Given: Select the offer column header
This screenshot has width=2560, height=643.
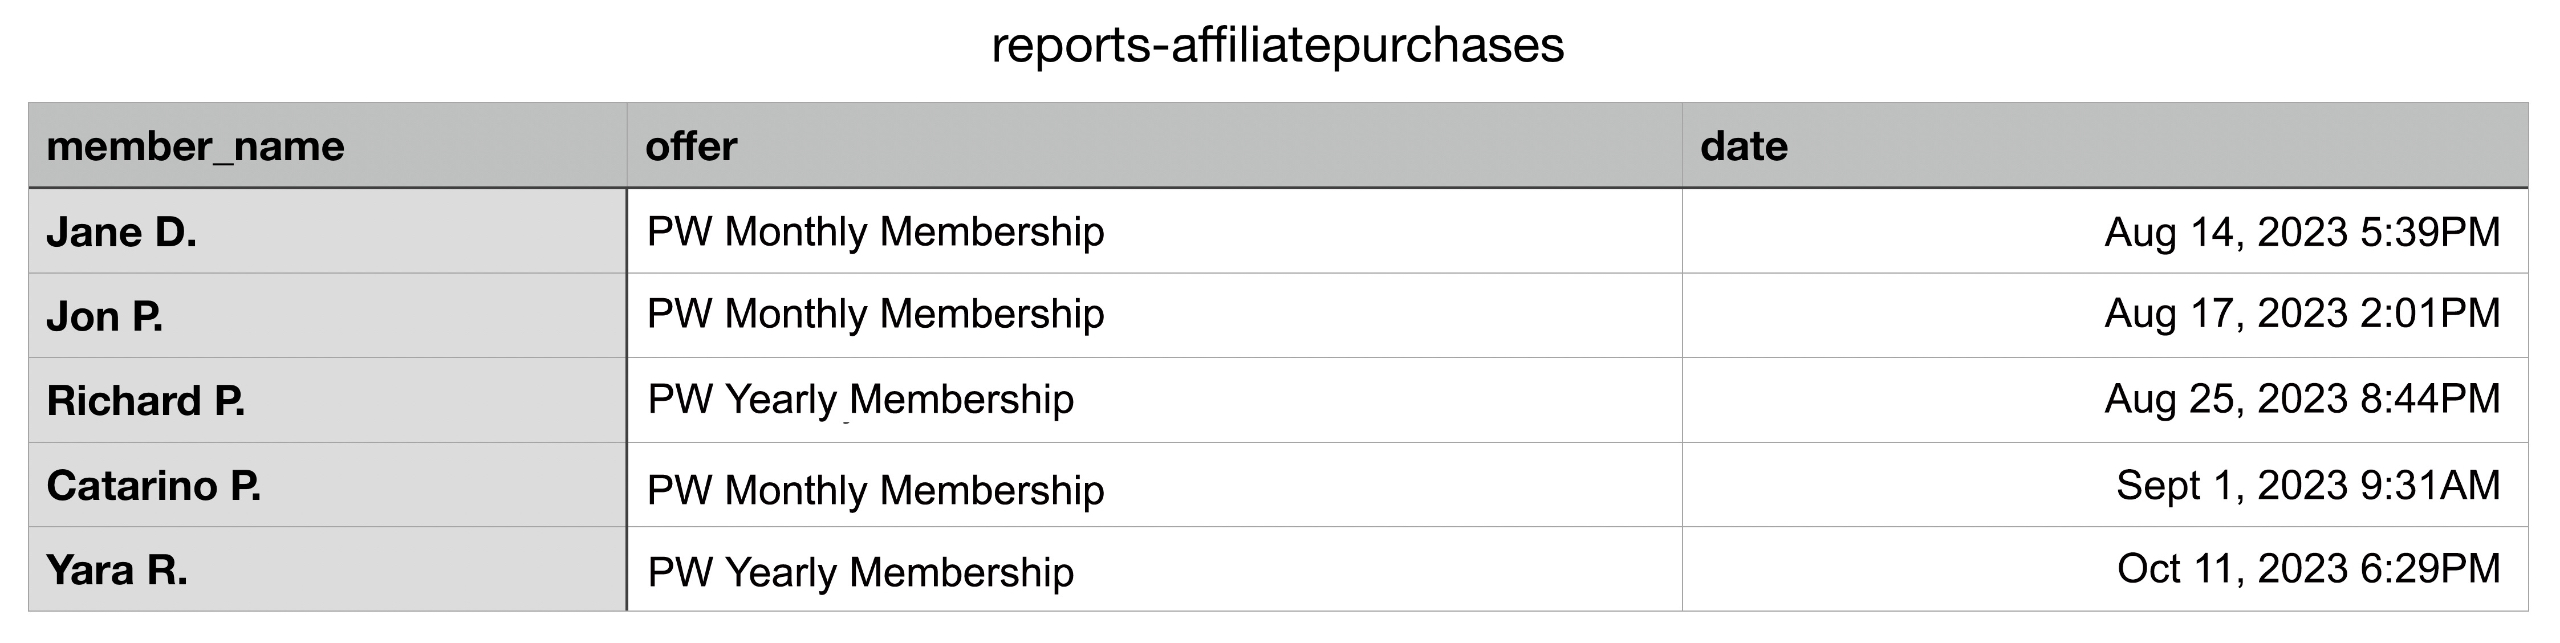Looking at the screenshot, I should coord(691,146).
